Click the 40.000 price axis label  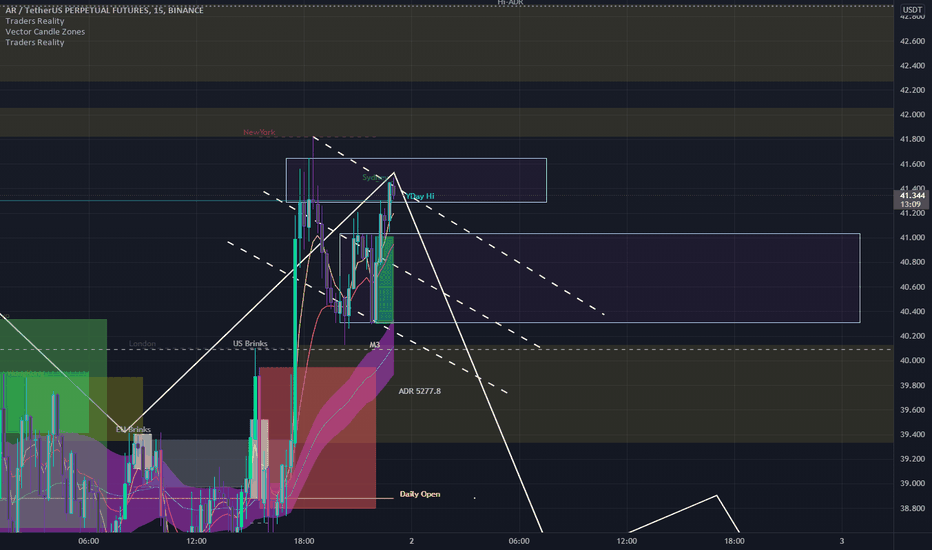pyautogui.click(x=912, y=360)
